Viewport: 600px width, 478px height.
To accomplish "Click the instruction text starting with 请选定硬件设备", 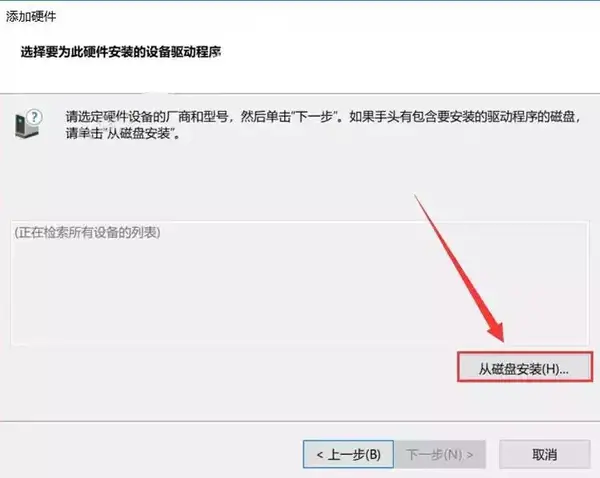I will [x=323, y=117].
